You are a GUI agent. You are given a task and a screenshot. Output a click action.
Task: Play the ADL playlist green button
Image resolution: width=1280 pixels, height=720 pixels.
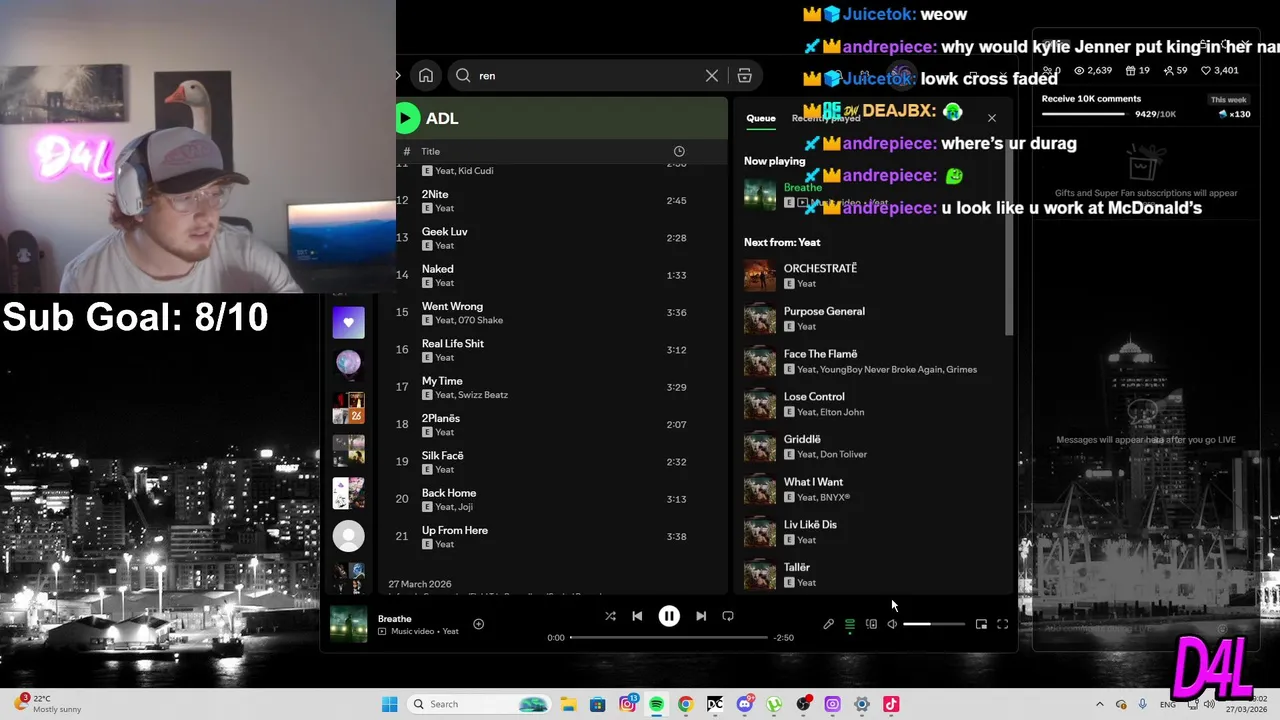(406, 118)
